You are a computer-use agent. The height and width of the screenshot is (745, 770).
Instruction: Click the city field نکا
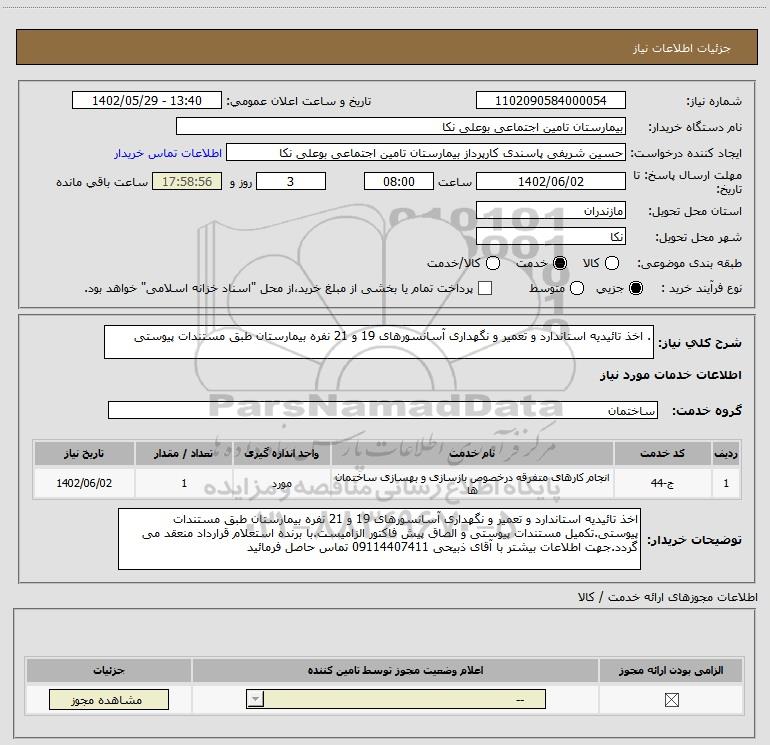(x=550, y=237)
